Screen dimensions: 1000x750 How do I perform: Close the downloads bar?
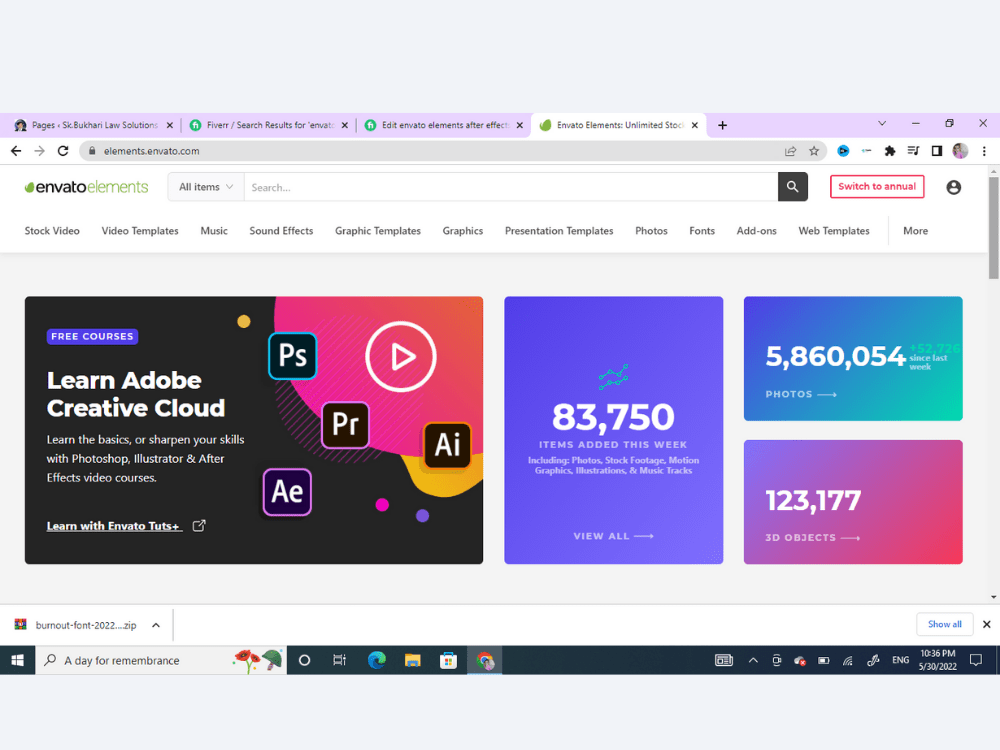pos(987,624)
